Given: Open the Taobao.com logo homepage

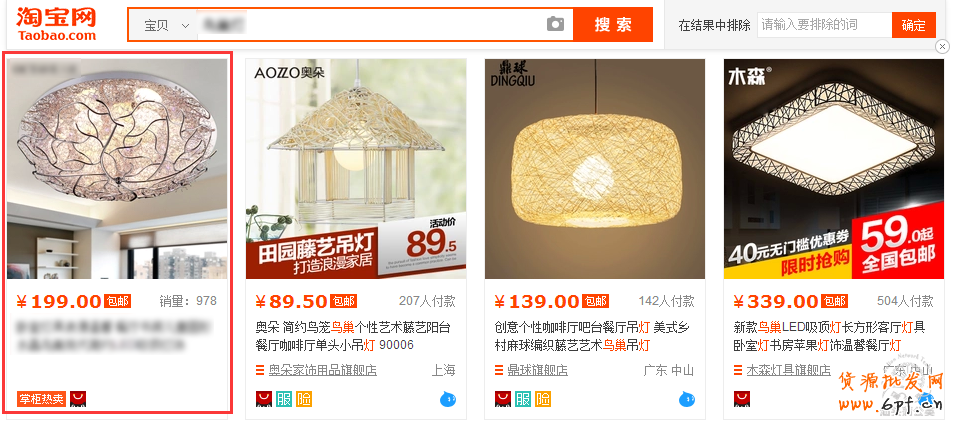Looking at the screenshot, I should click(57, 24).
